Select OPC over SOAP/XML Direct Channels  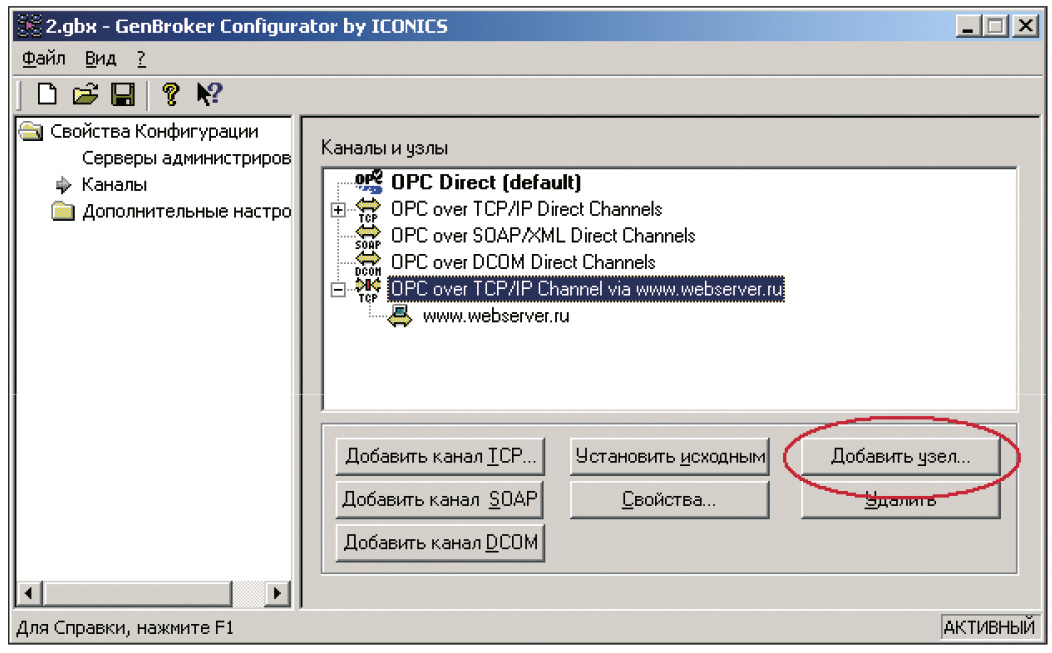(543, 236)
